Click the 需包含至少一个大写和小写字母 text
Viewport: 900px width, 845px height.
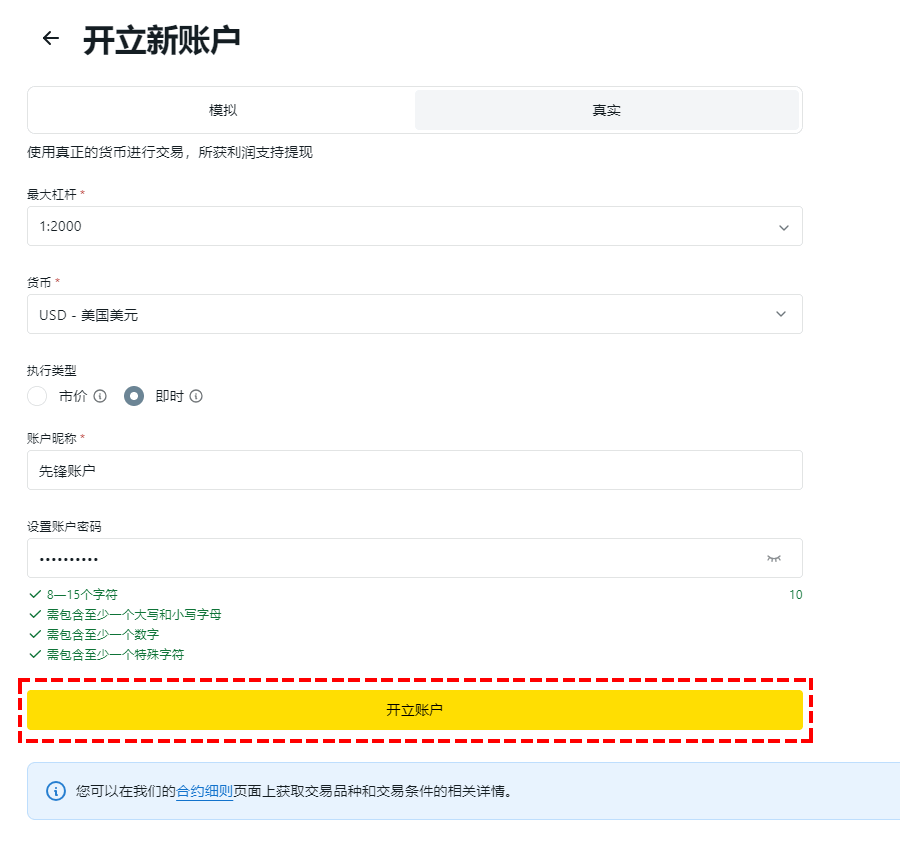(134, 614)
